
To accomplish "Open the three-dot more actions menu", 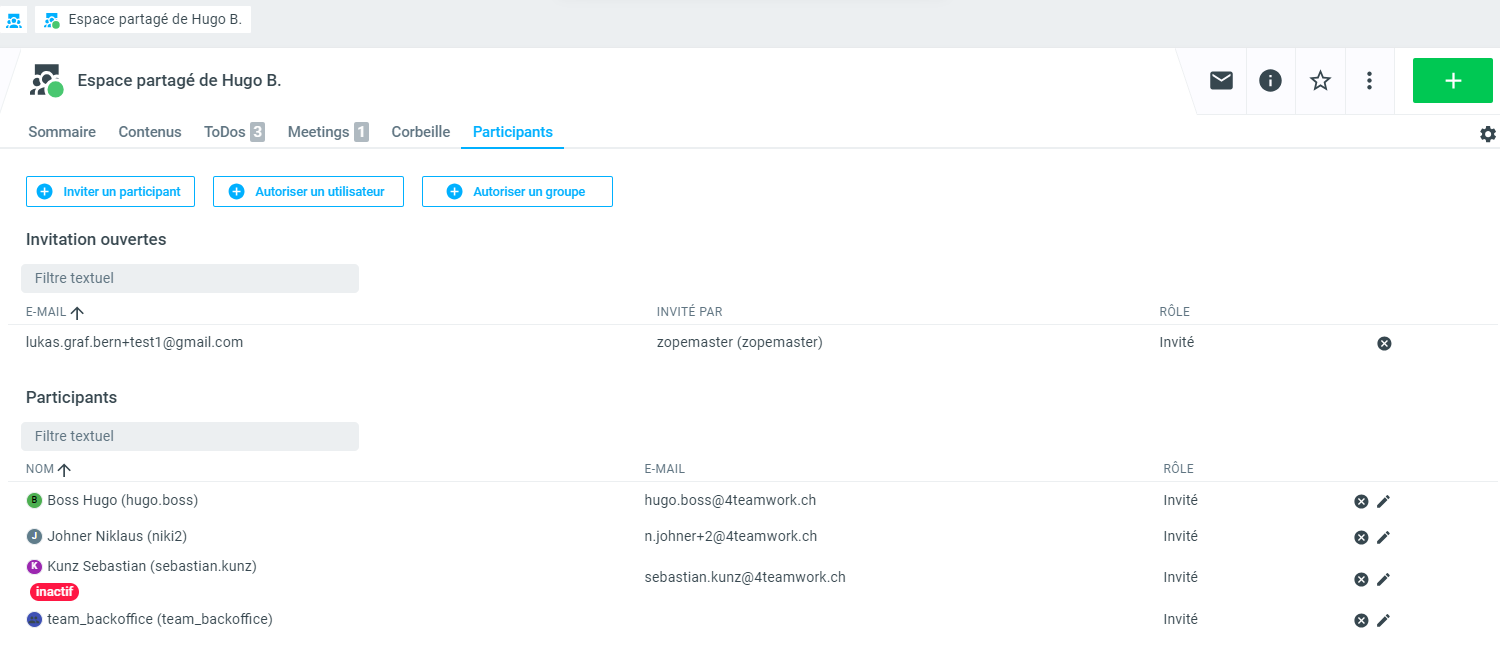I will (1369, 81).
